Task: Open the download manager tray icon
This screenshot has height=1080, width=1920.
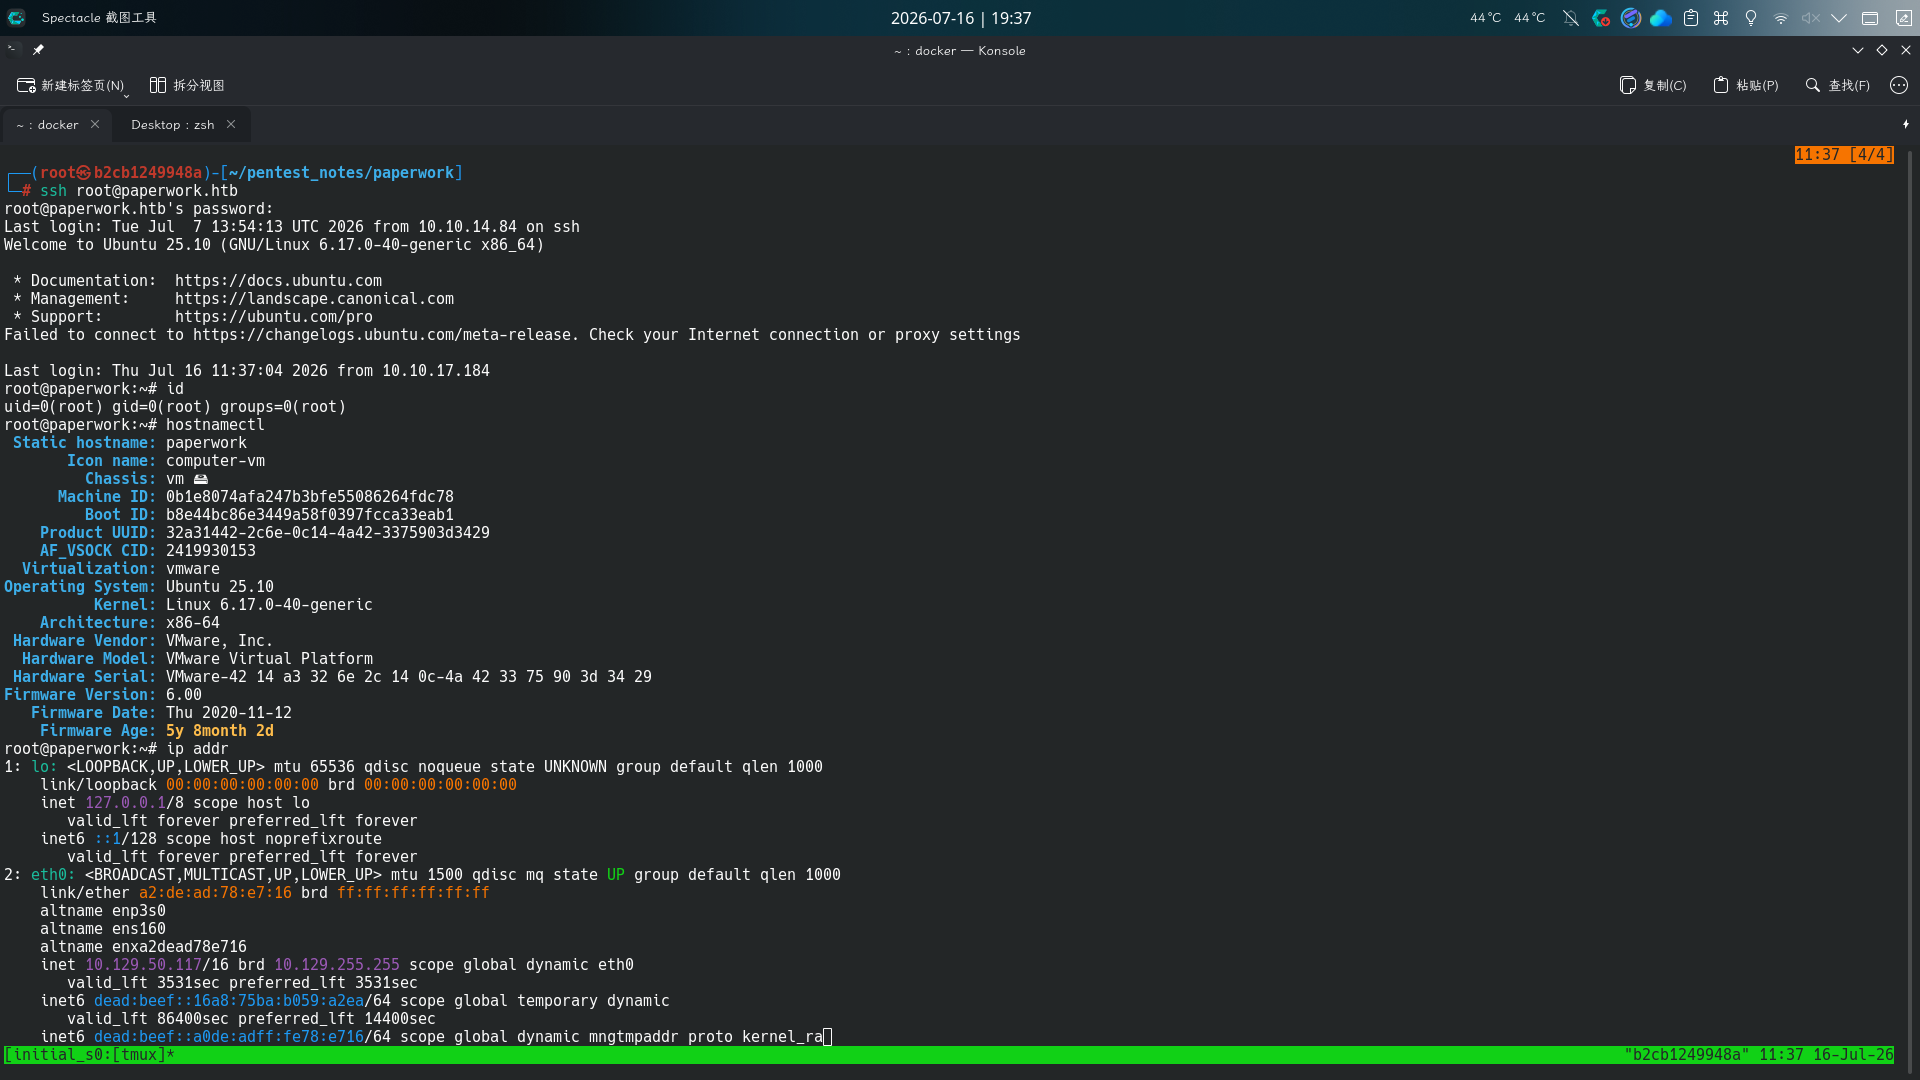Action: point(1601,18)
